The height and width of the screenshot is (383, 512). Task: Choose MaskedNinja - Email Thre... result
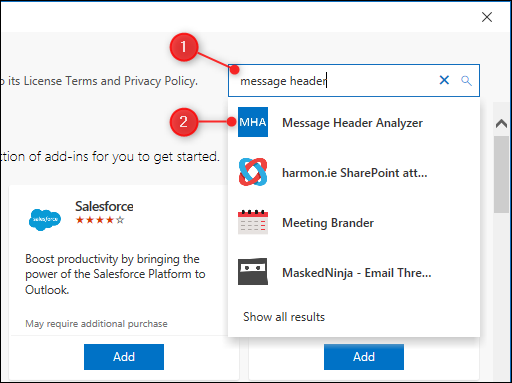[354, 272]
